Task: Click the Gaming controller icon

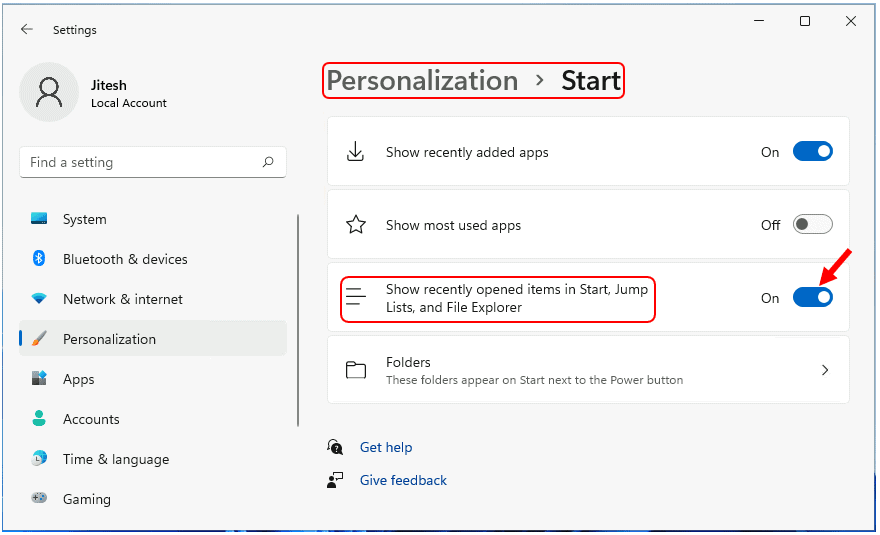Action: click(x=39, y=498)
